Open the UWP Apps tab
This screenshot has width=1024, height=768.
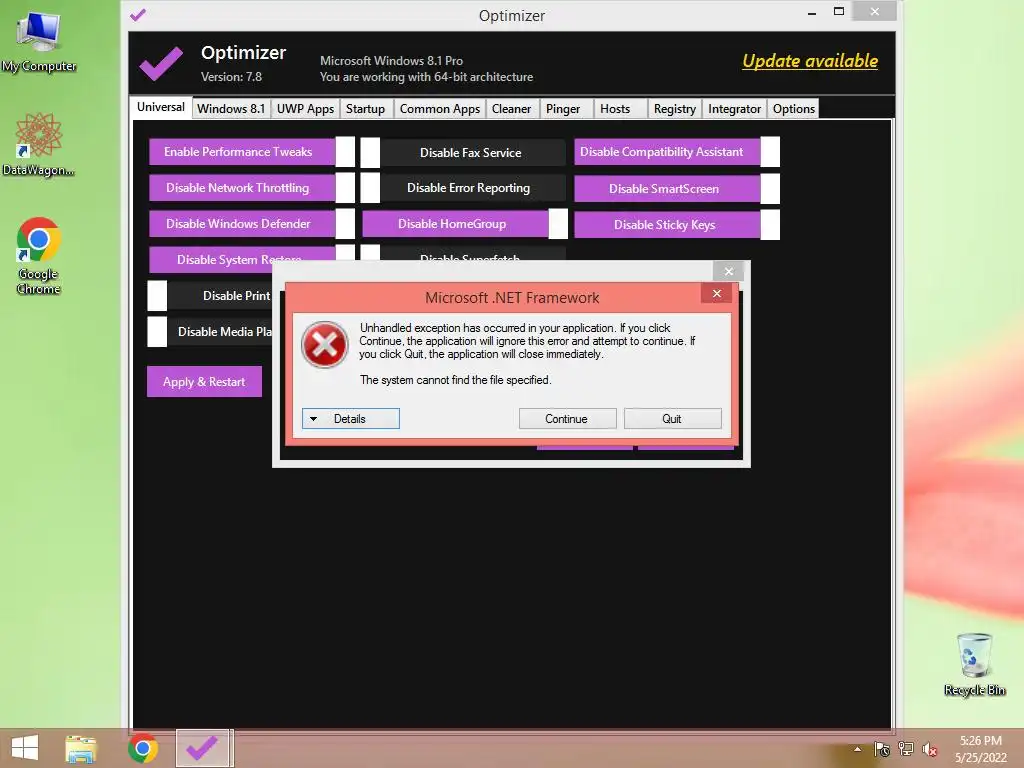[x=305, y=108]
